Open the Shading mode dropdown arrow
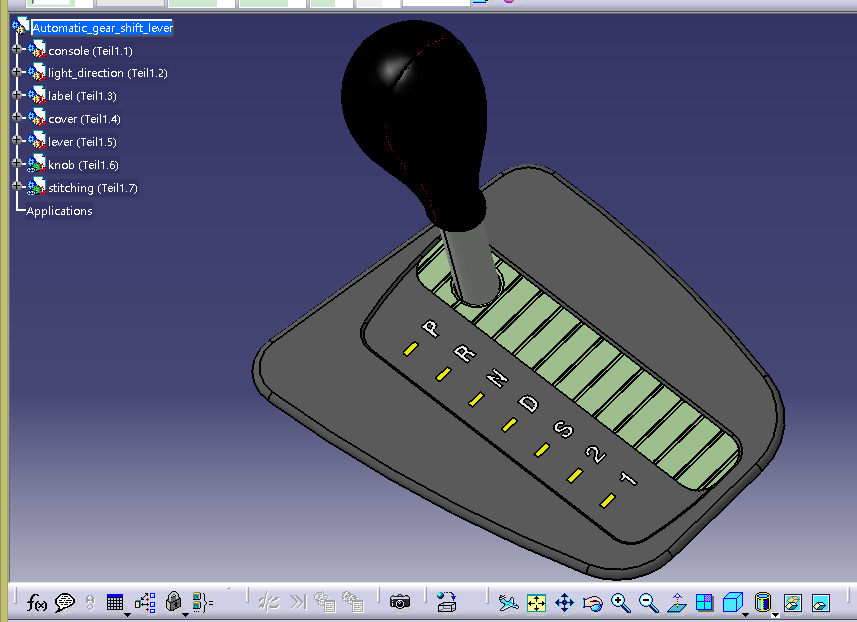 point(775,615)
